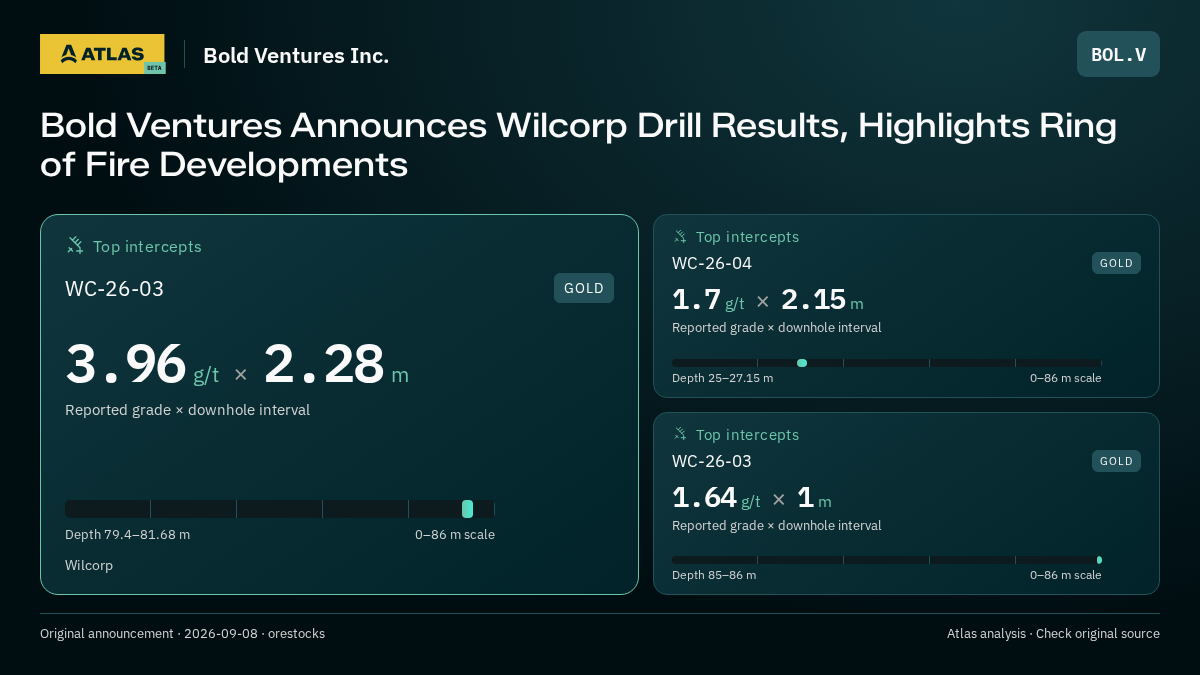Viewport: 1200px width, 675px height.
Task: Click the depth marker at 85–86 m
Action: (1099, 560)
